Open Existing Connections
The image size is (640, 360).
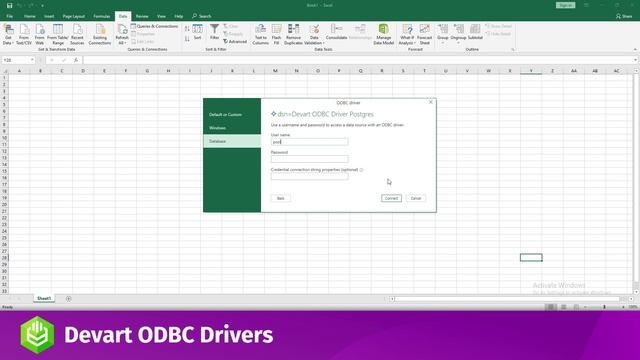point(100,34)
